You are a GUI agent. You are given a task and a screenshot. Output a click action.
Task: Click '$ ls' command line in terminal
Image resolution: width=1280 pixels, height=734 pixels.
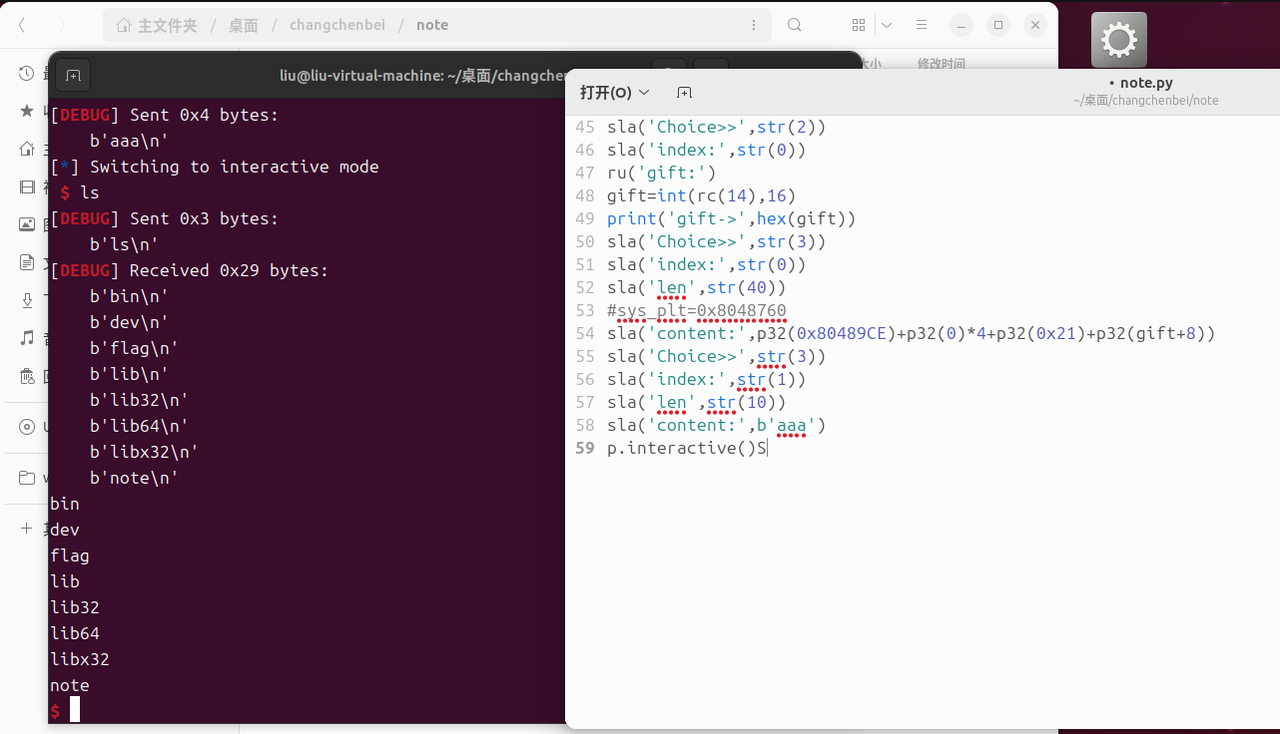79,192
